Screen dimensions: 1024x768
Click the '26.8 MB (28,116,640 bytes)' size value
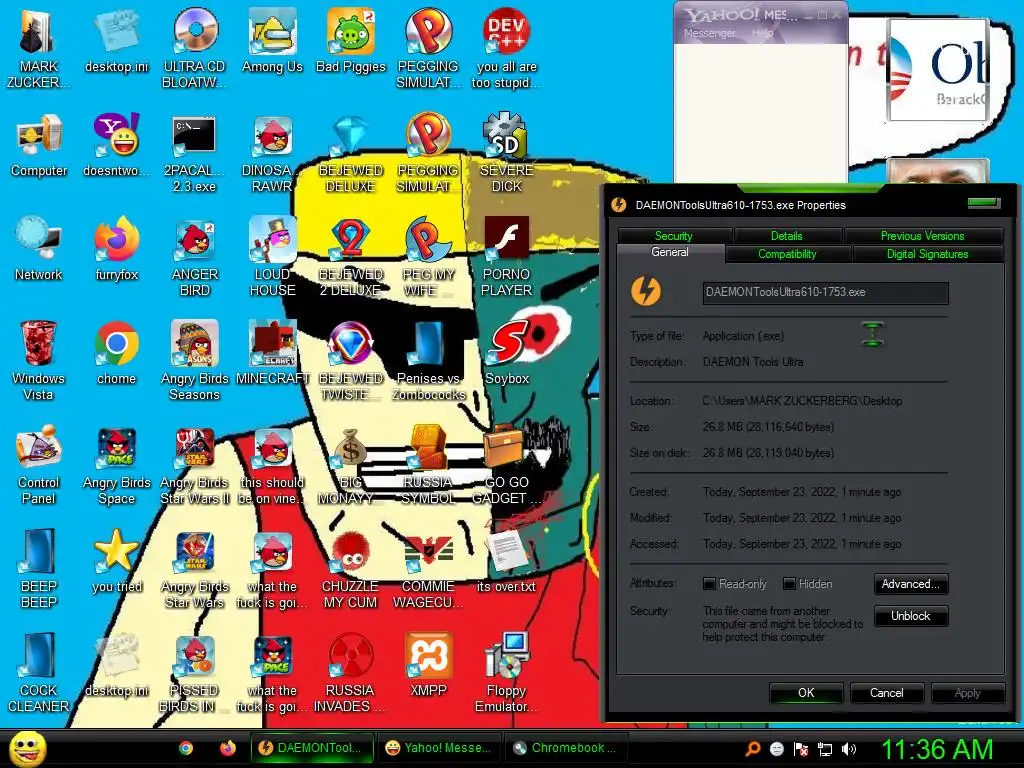tap(768, 427)
